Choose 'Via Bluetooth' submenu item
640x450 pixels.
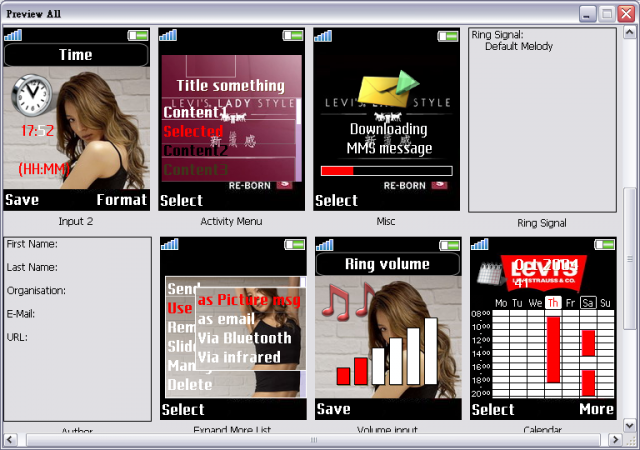[244, 338]
